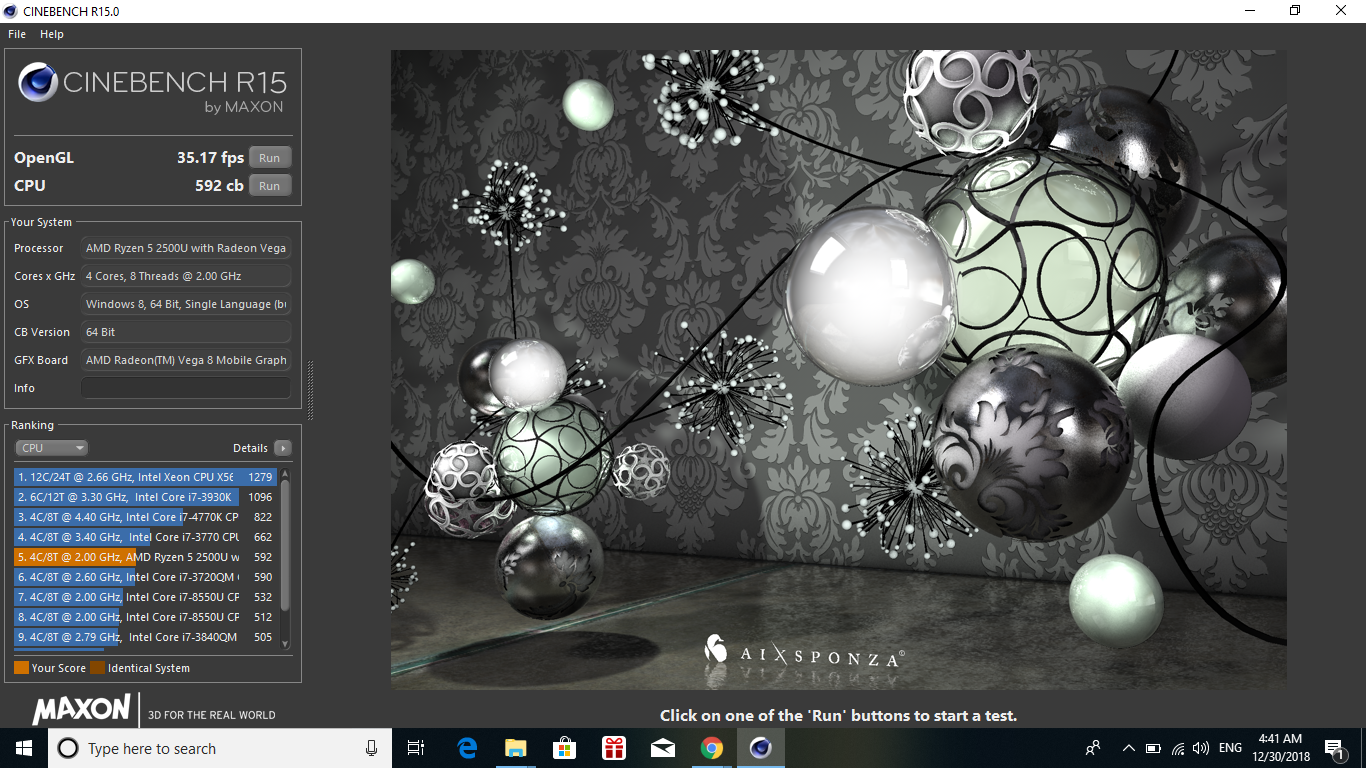
Task: Click the taskbar search box
Action: click(x=220, y=748)
